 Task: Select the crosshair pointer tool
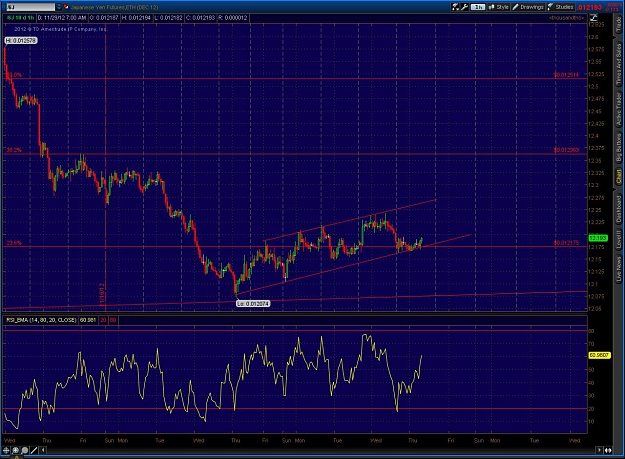pos(6,450)
